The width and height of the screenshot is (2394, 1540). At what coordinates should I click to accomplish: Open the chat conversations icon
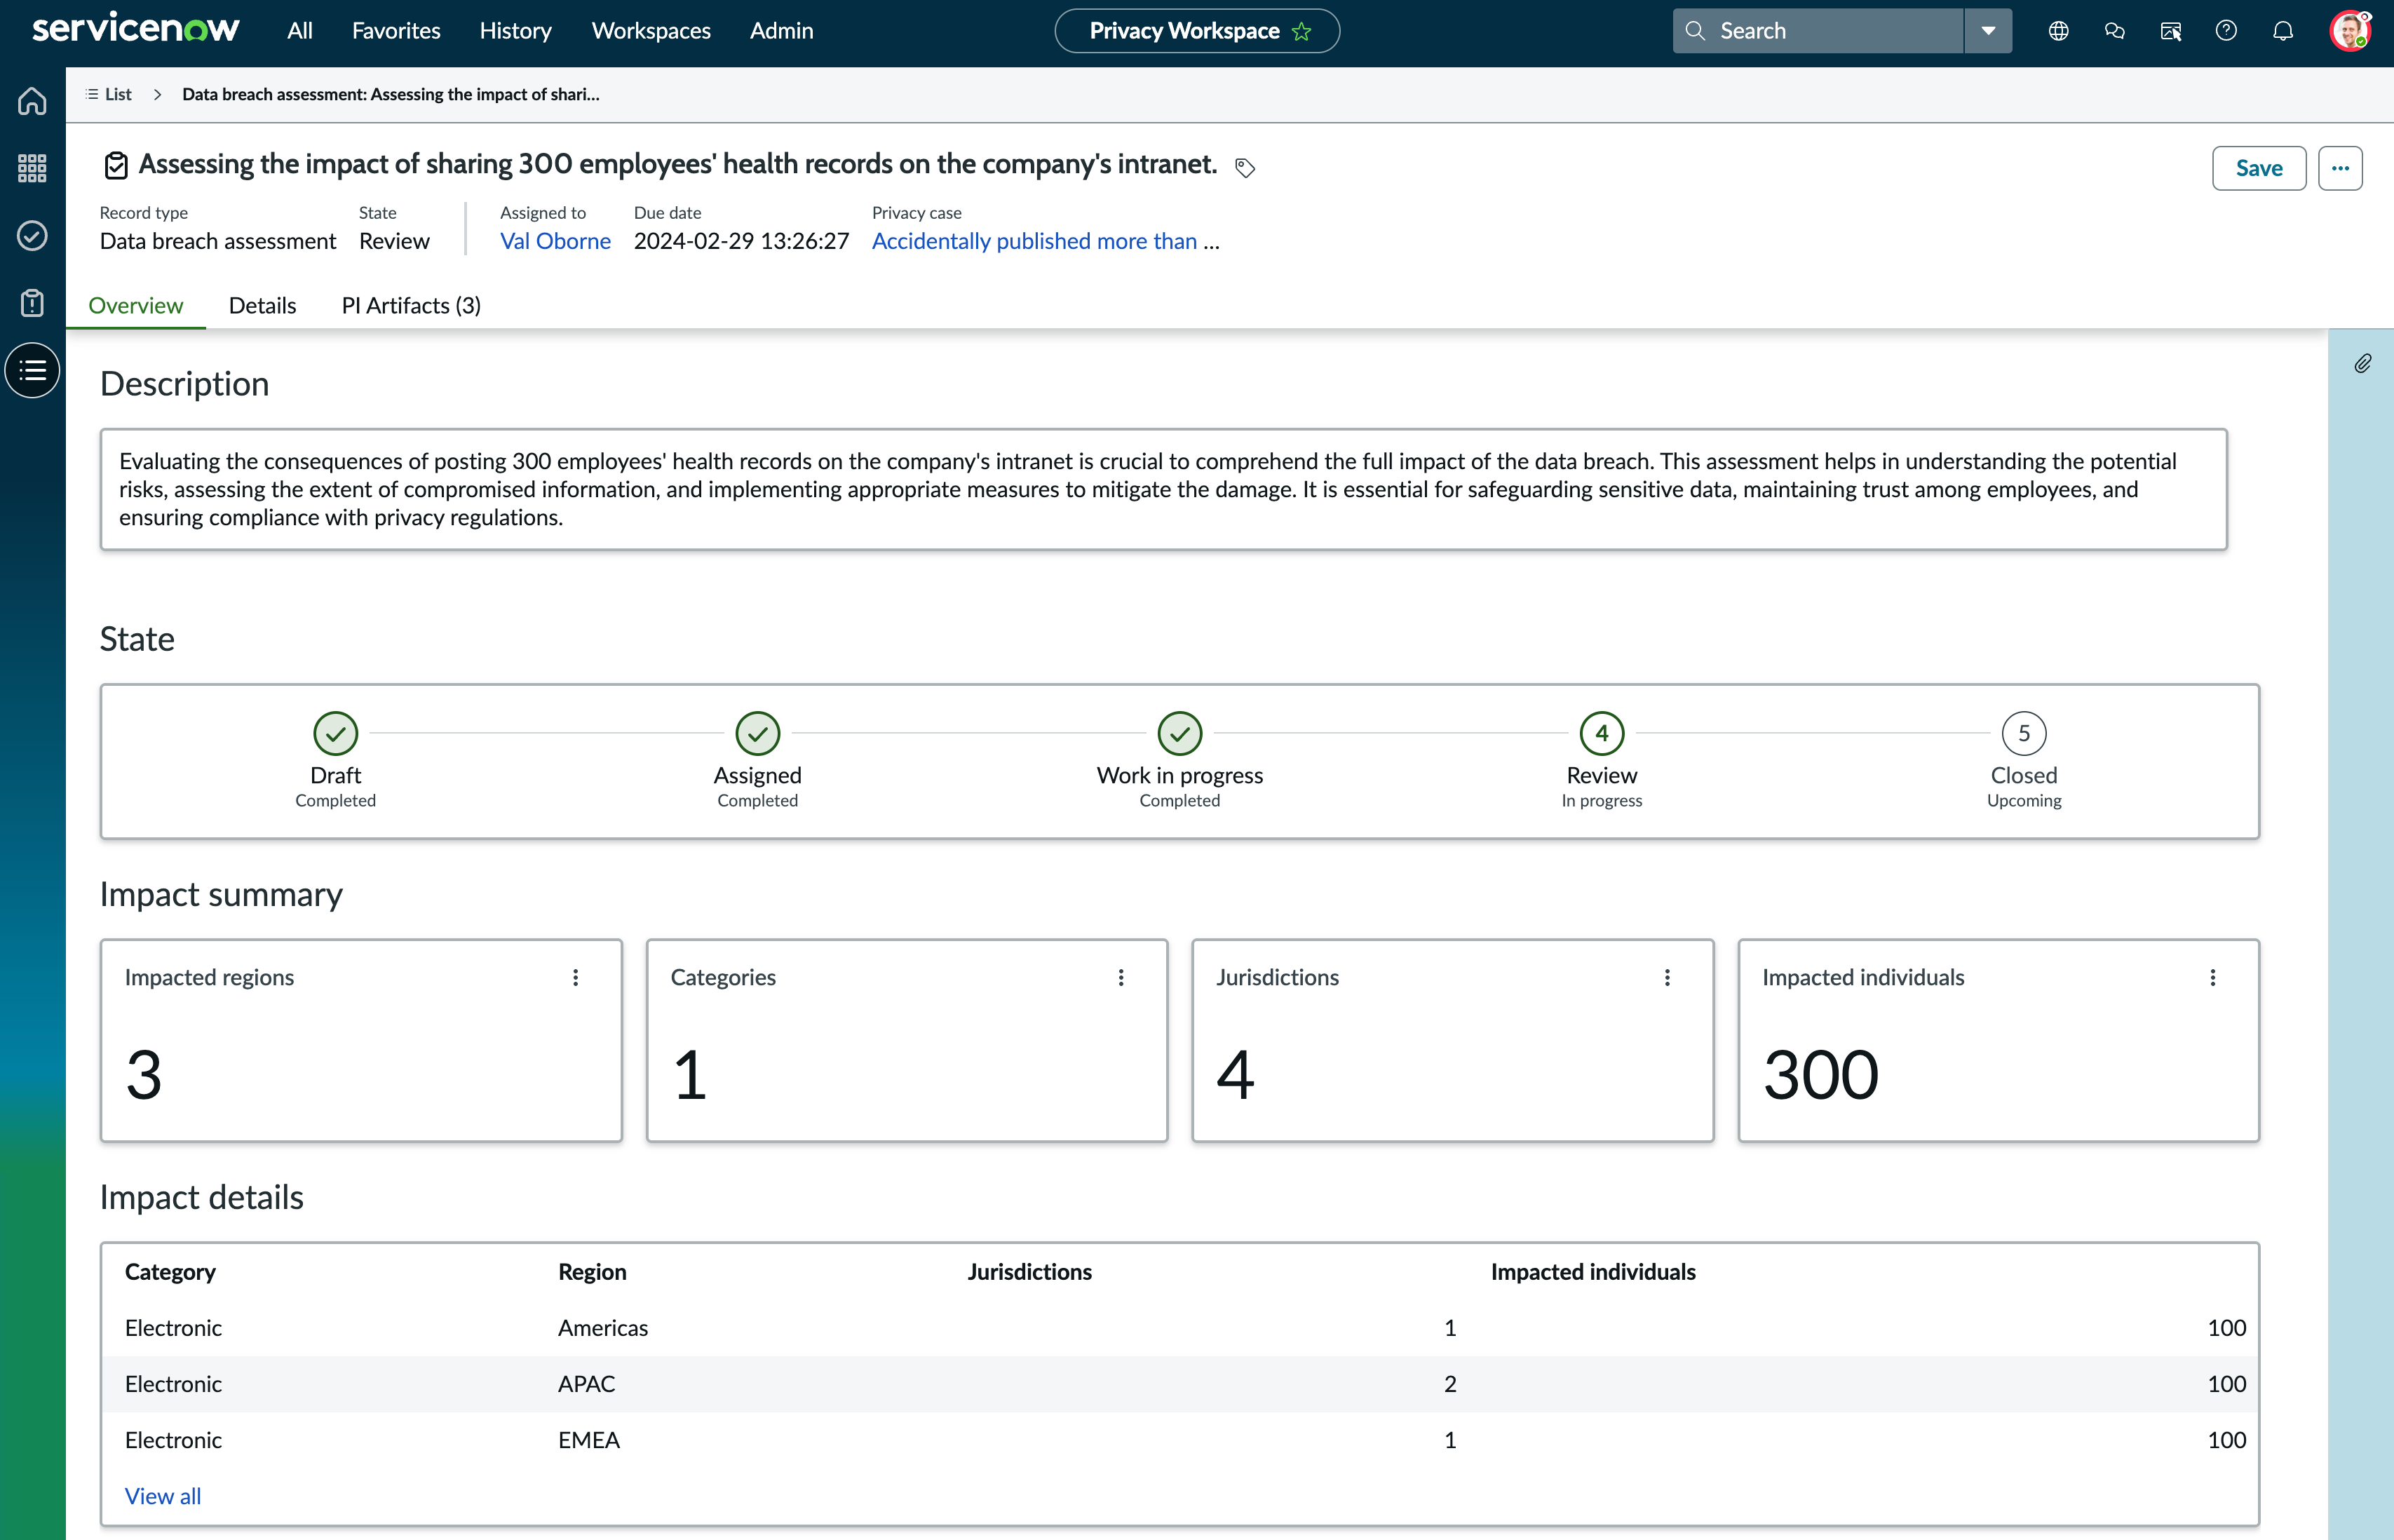click(2114, 31)
